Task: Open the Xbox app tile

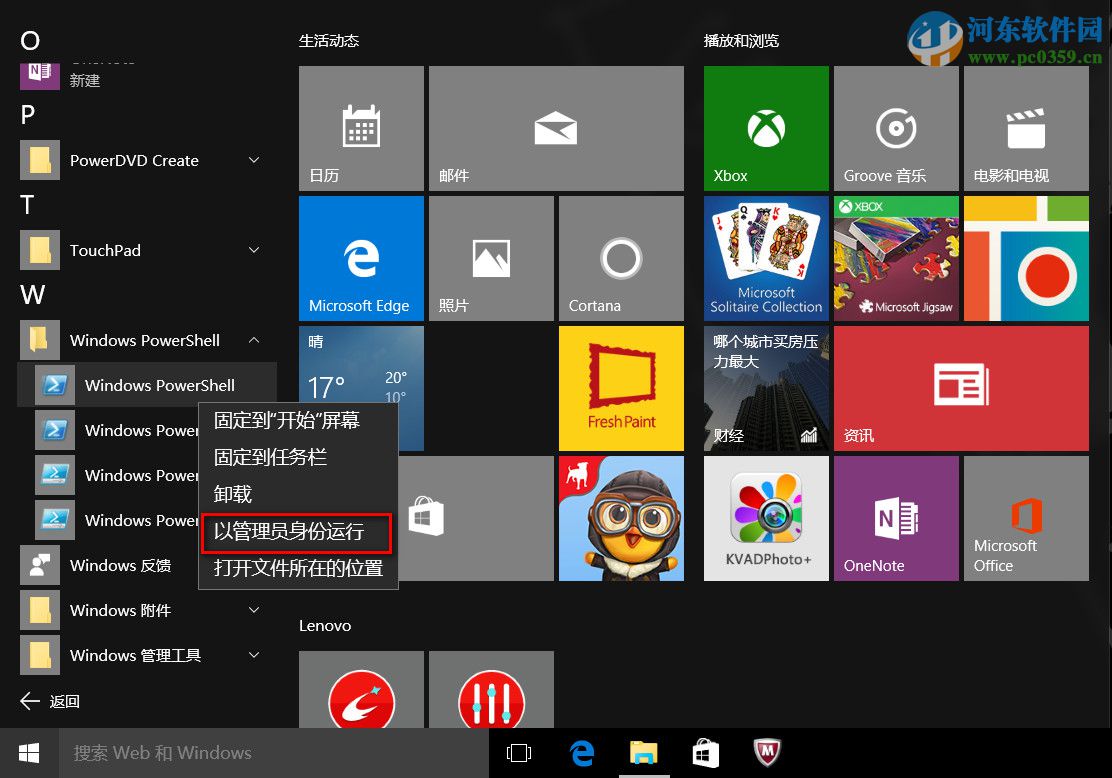Action: point(766,128)
